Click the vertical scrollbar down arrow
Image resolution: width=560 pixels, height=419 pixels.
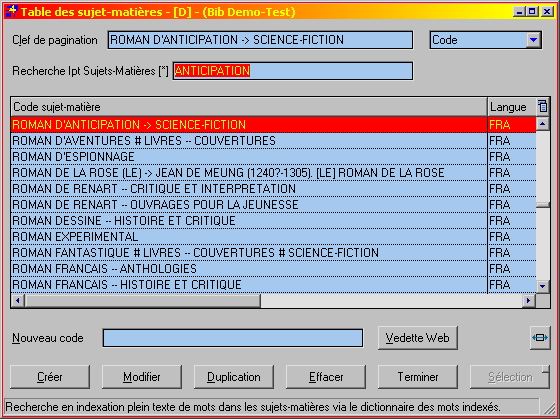click(x=543, y=286)
